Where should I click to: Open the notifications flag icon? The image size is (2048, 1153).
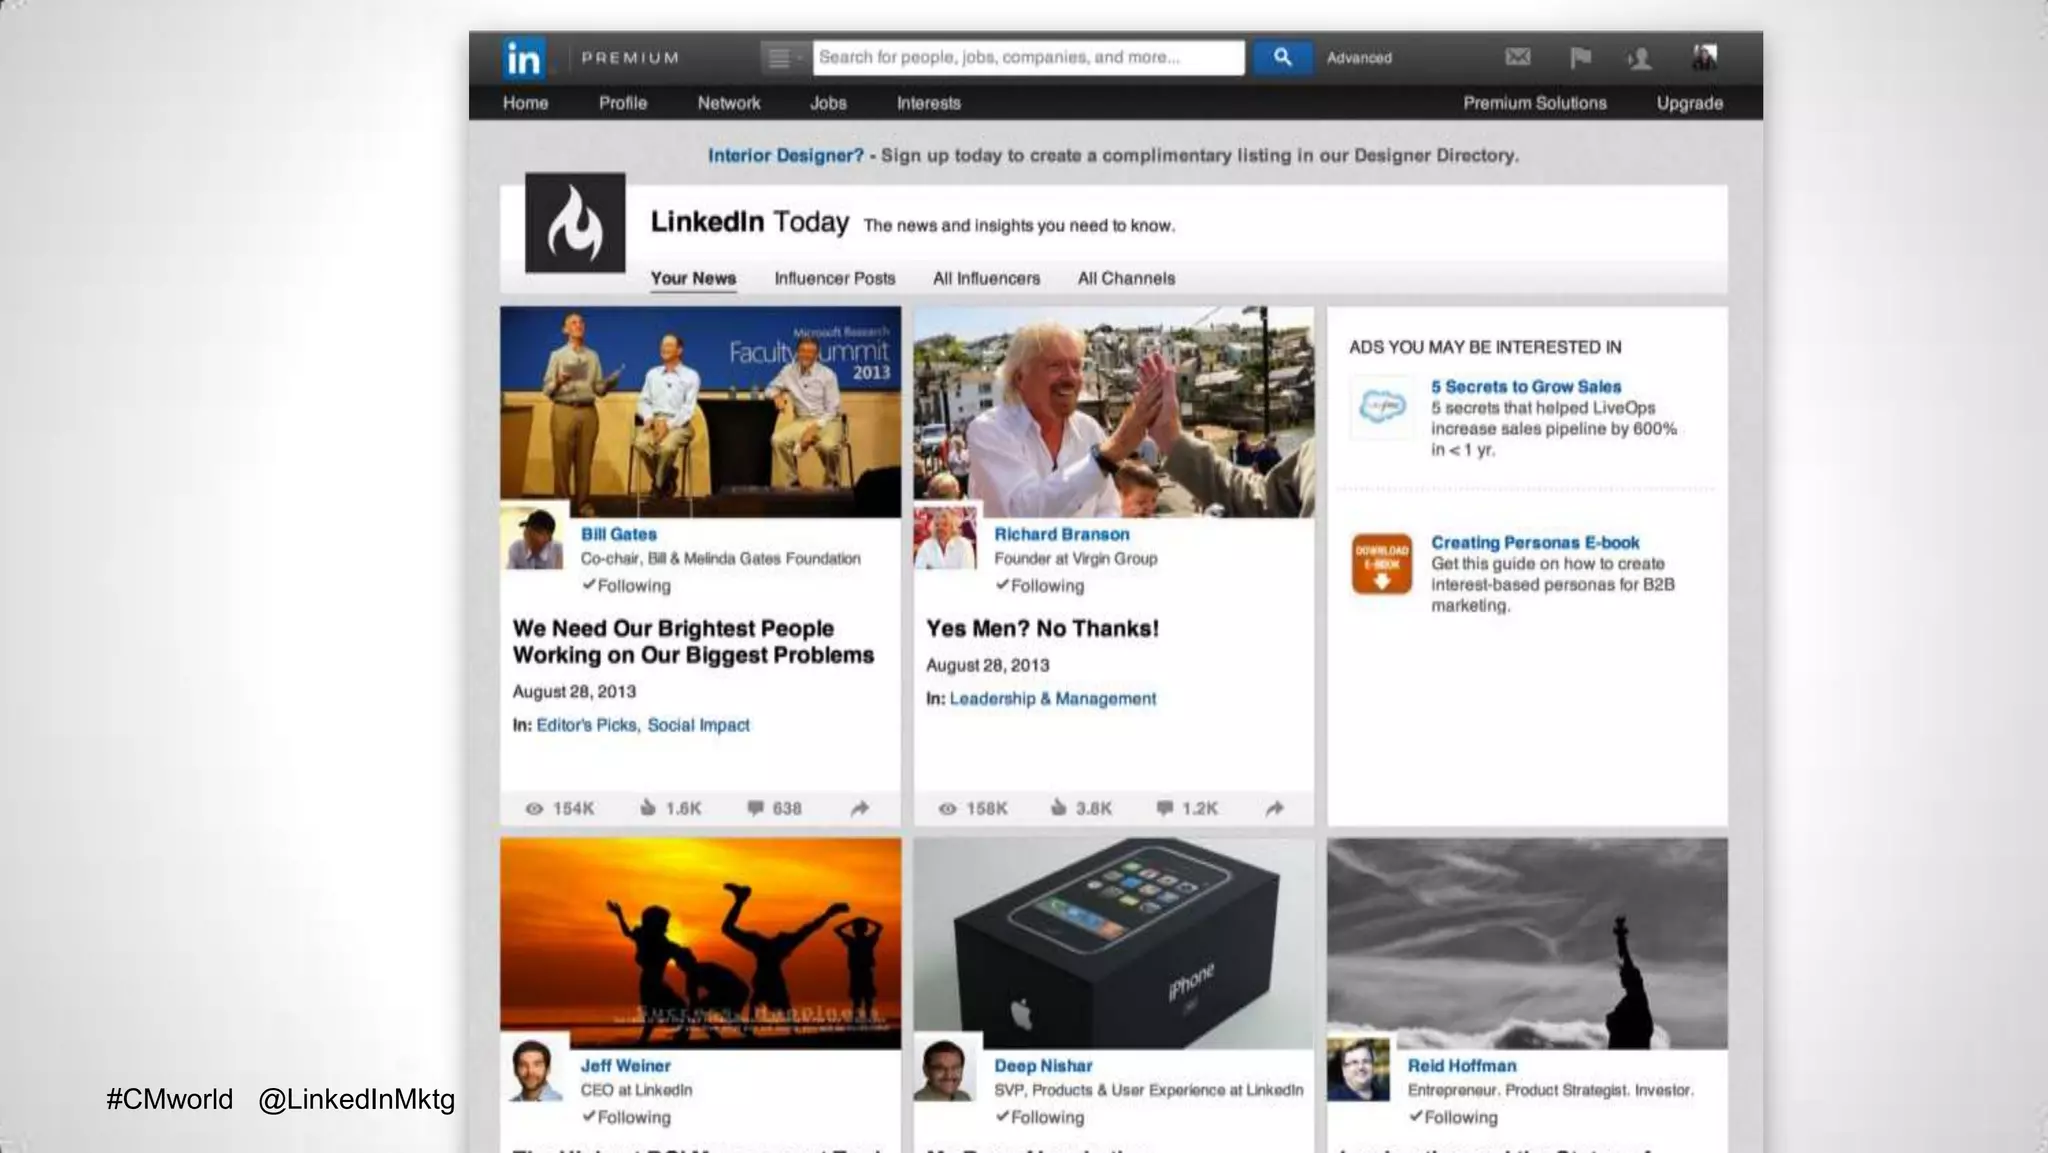point(1580,58)
